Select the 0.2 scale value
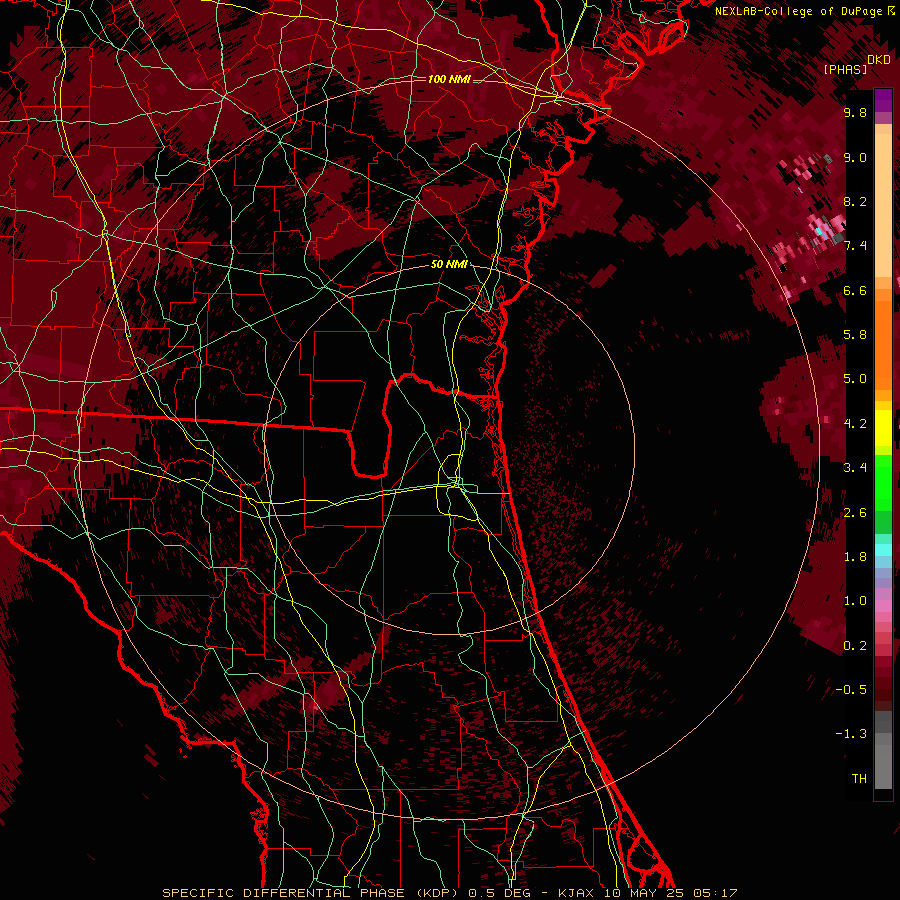The width and height of the screenshot is (900, 900). (x=855, y=646)
